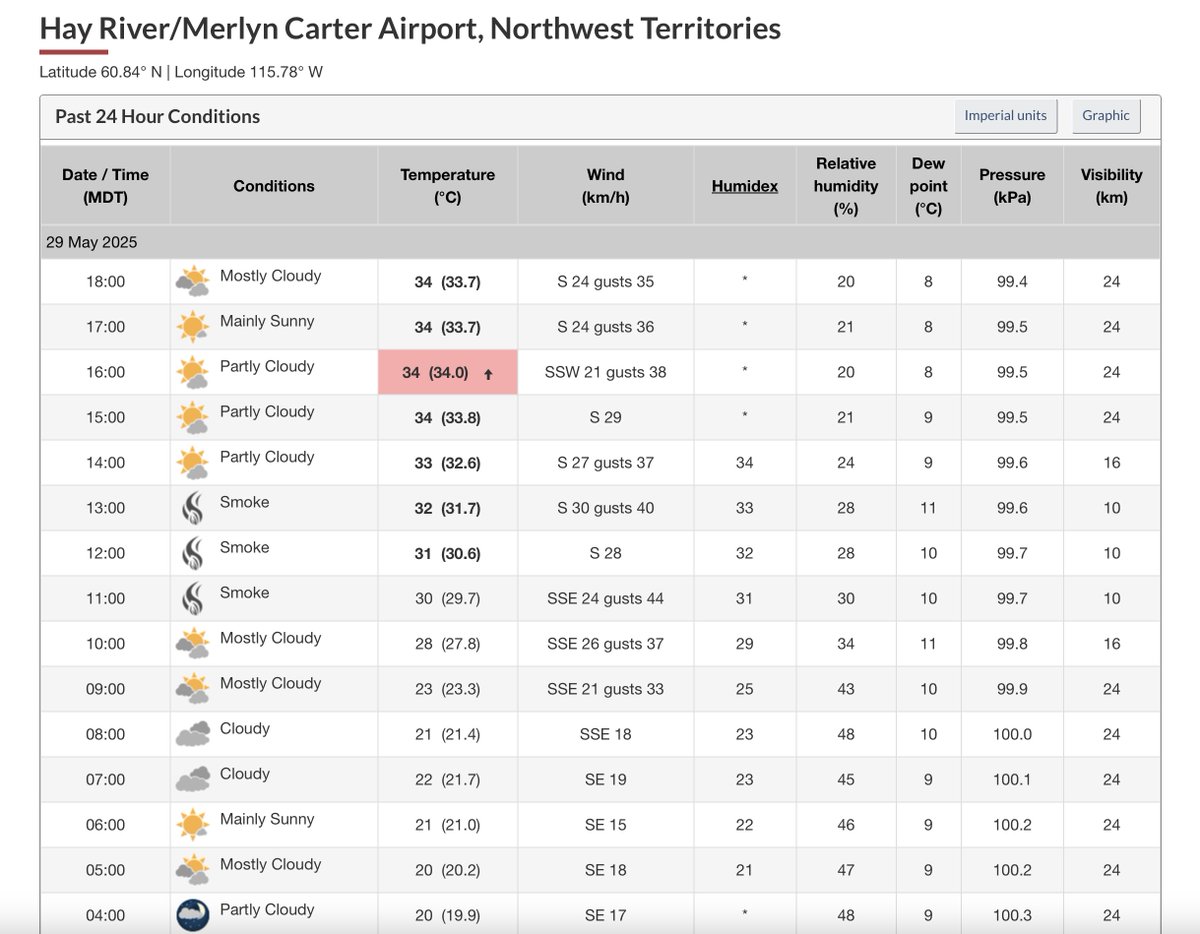This screenshot has height=934, width=1200.
Task: Click the 16:00 Partly Cloudy weather icon
Action: [x=192, y=372]
